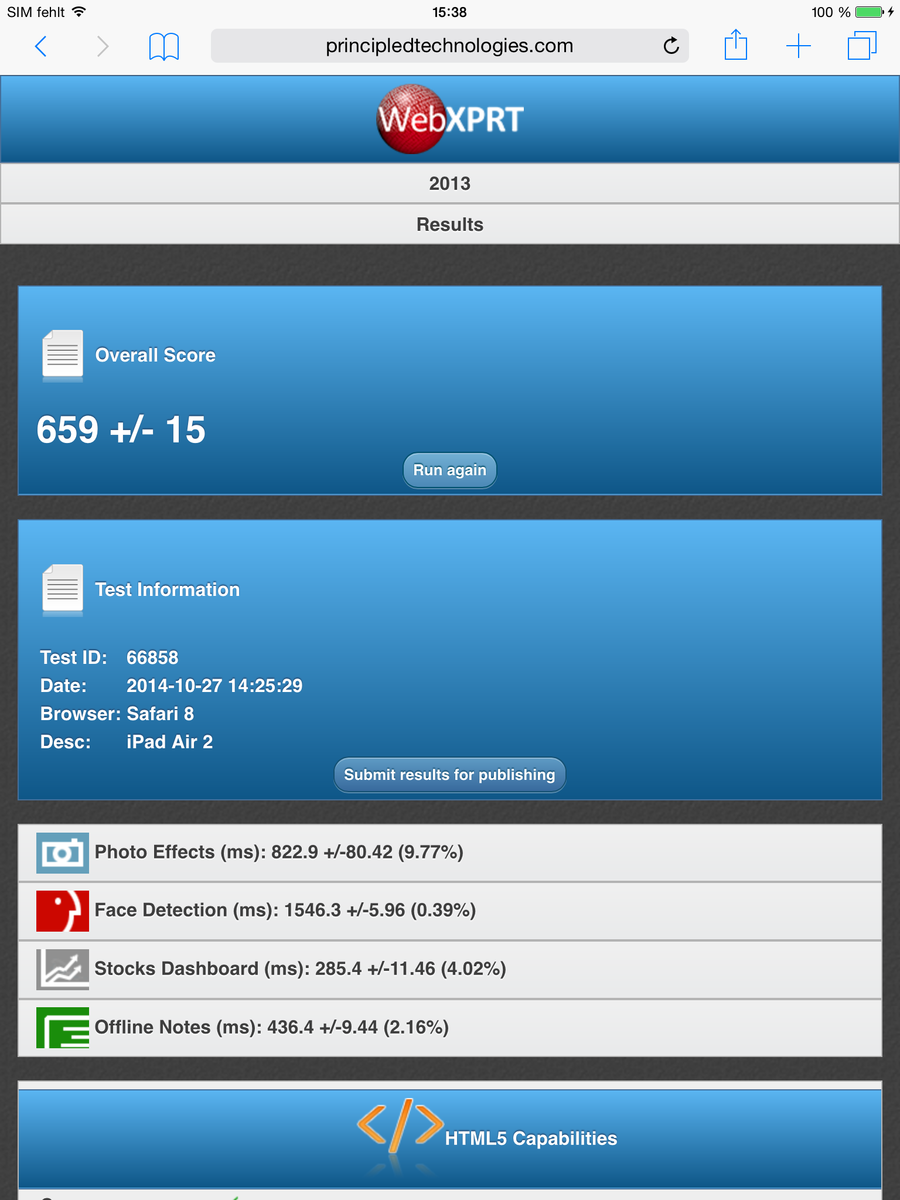Open the Offline Notes result row
The width and height of the screenshot is (900, 1200).
[x=450, y=1028]
